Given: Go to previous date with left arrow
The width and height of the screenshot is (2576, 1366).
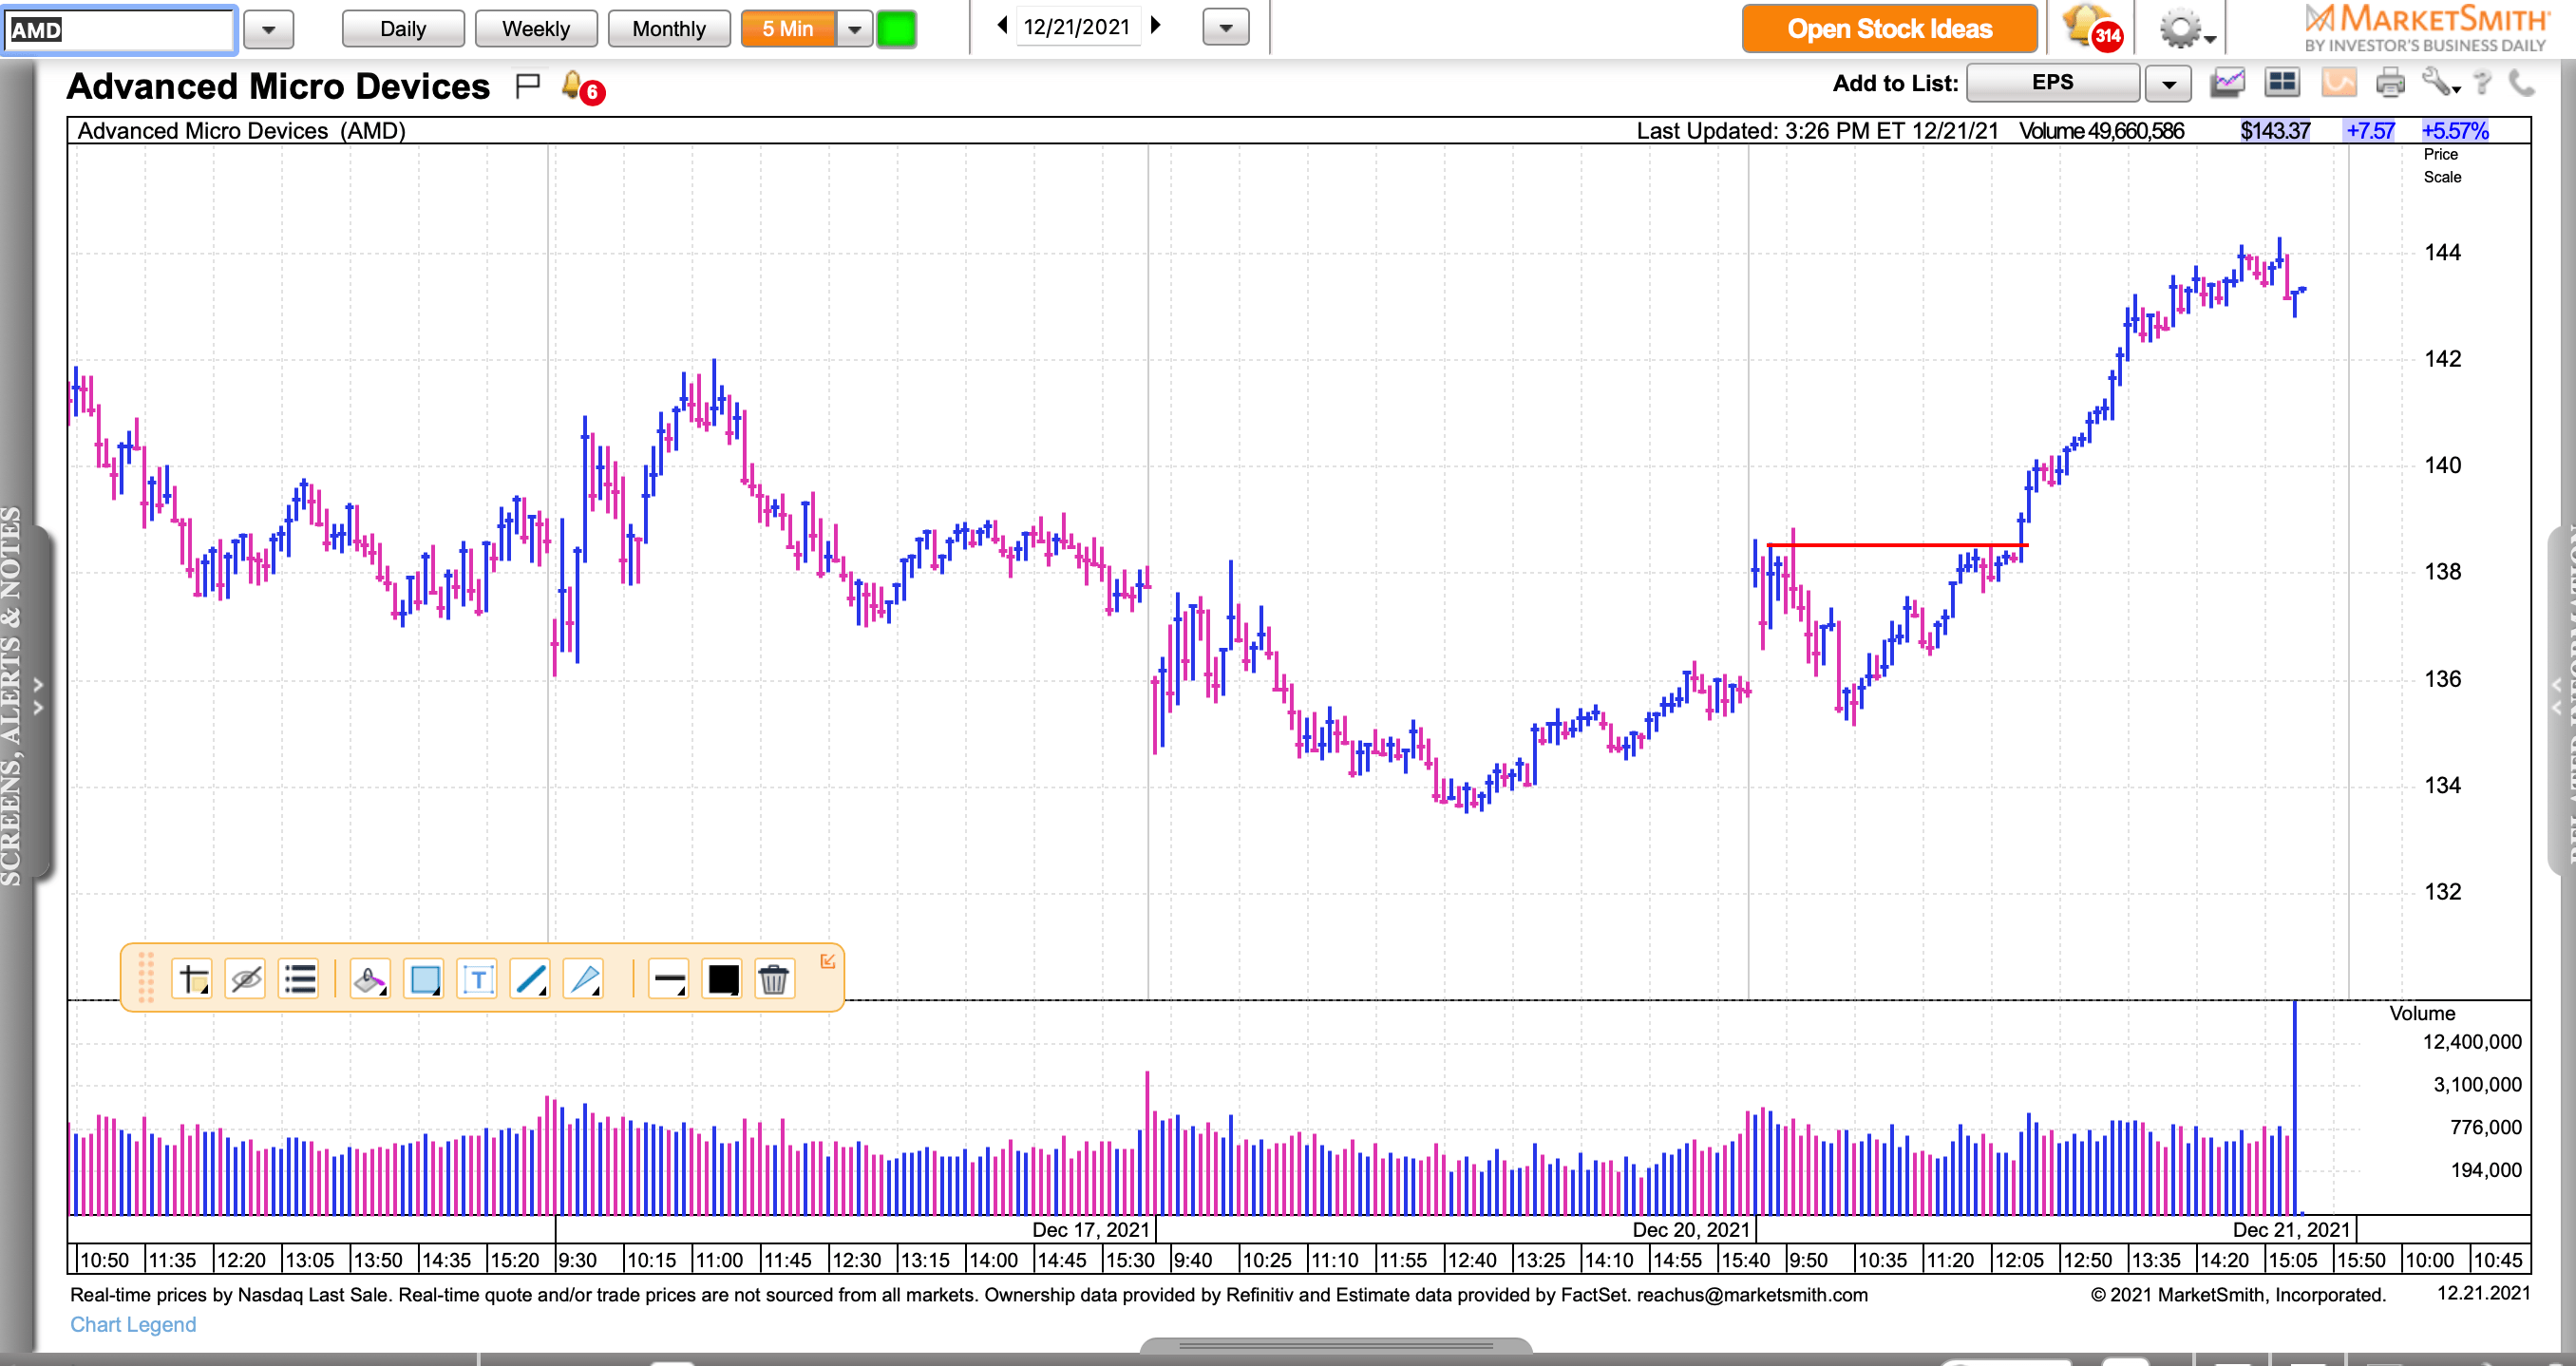Looking at the screenshot, I should click(x=1001, y=26).
